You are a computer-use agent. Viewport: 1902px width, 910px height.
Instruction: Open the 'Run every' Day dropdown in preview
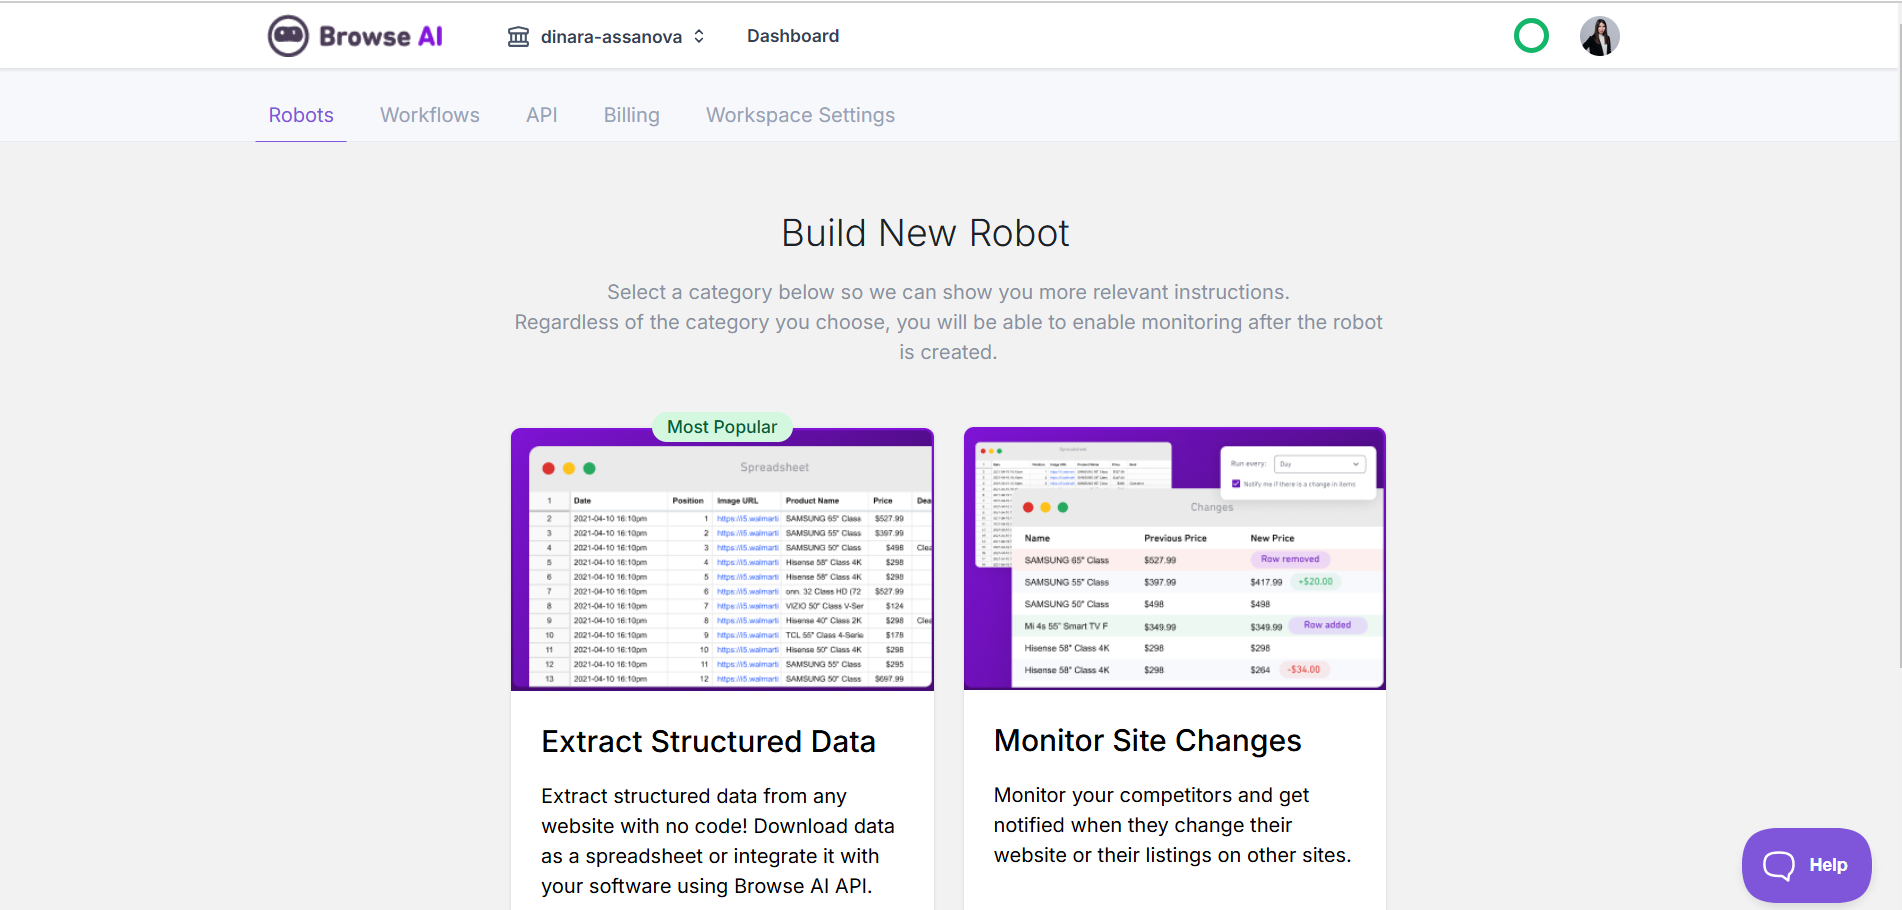tap(1320, 464)
